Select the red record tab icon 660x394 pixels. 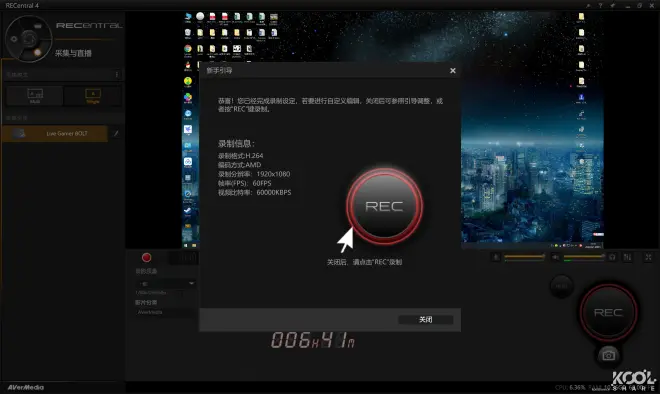[x=146, y=258]
